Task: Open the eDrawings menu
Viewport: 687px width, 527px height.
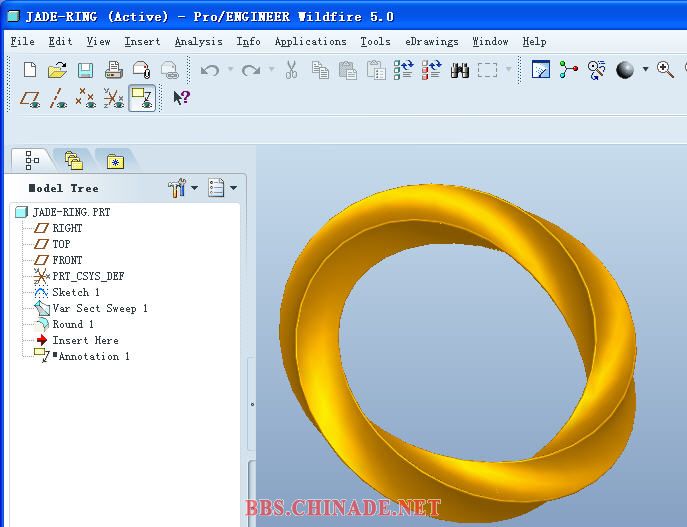Action: 432,42
